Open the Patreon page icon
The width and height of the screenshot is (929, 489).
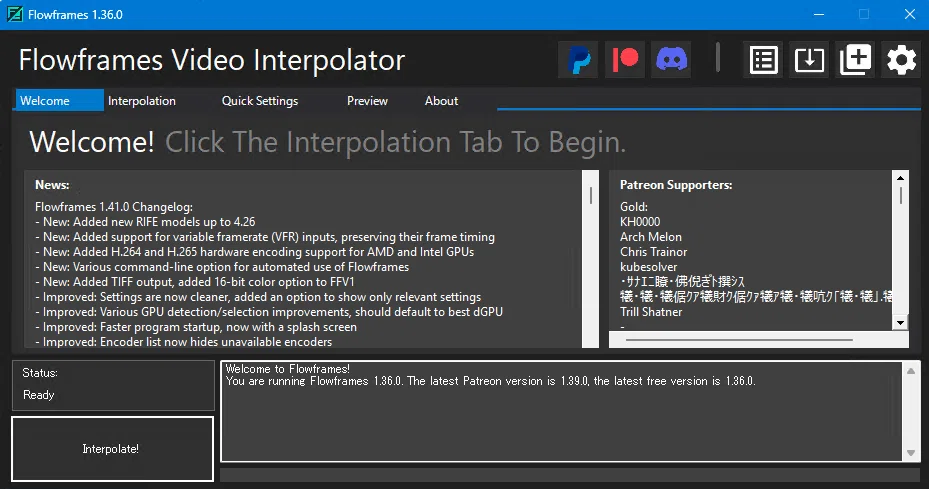coord(625,60)
